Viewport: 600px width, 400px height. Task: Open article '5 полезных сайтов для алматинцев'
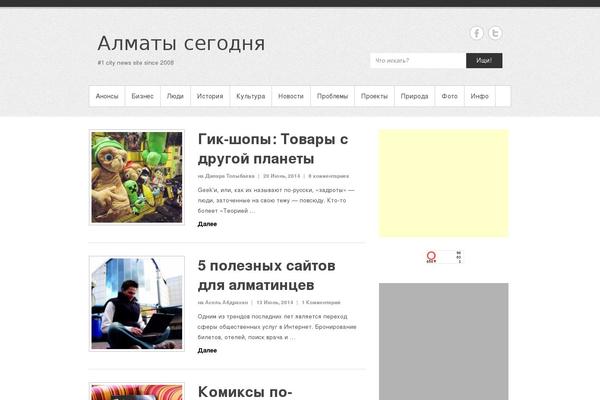pos(266,275)
